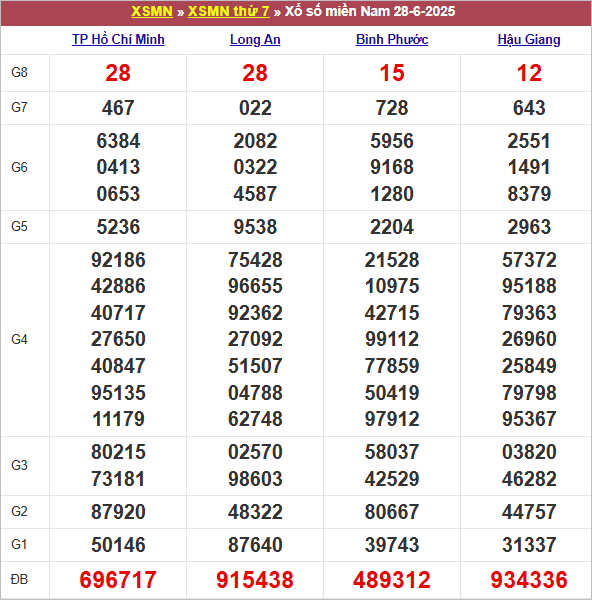The image size is (592, 600).
Task: Select the G5 row label
Action: click(20, 226)
